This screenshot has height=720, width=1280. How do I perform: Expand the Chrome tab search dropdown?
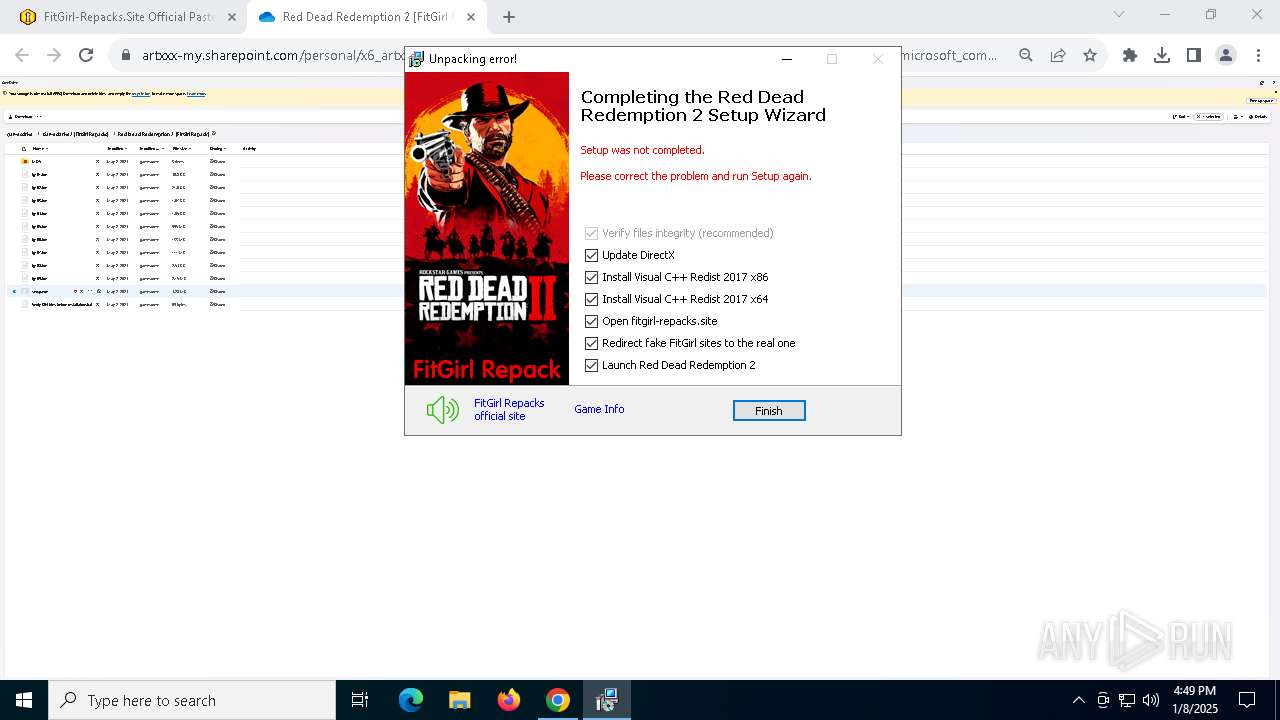pyautogui.click(x=1119, y=14)
